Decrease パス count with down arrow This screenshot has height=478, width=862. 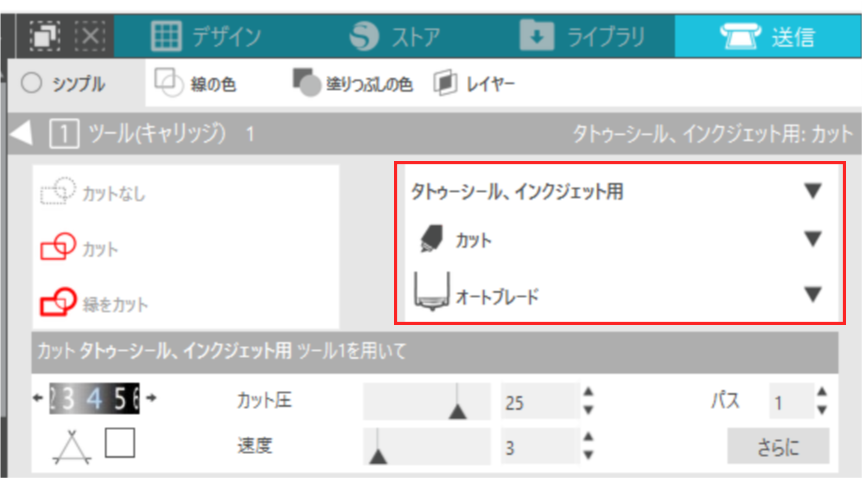822,410
